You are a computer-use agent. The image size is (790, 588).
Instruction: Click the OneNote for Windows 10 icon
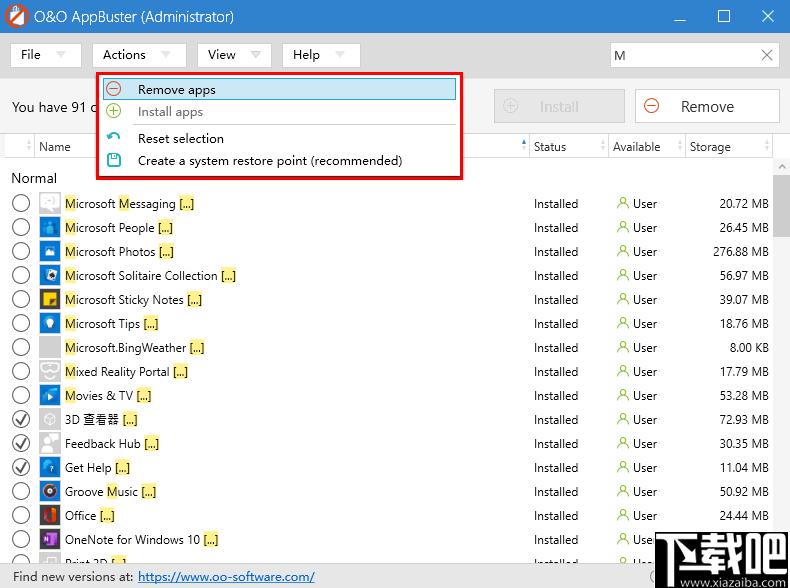click(49, 540)
